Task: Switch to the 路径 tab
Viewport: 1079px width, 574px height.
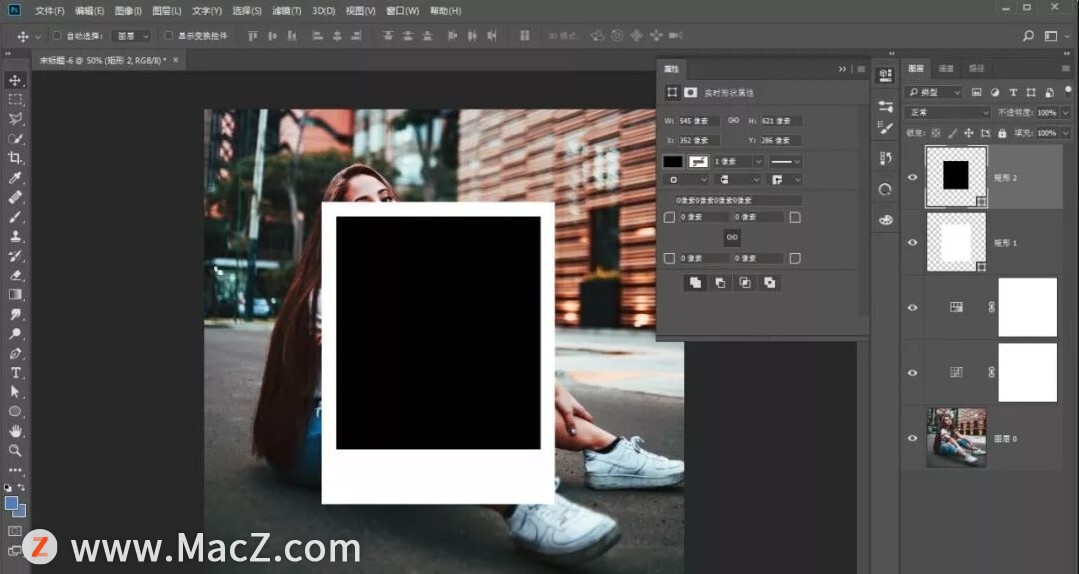Action: click(976, 69)
